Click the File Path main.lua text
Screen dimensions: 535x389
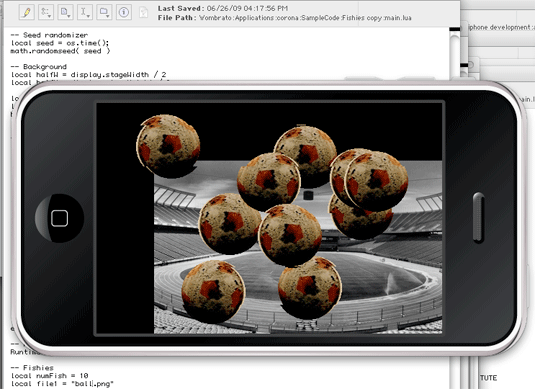click(x=285, y=18)
